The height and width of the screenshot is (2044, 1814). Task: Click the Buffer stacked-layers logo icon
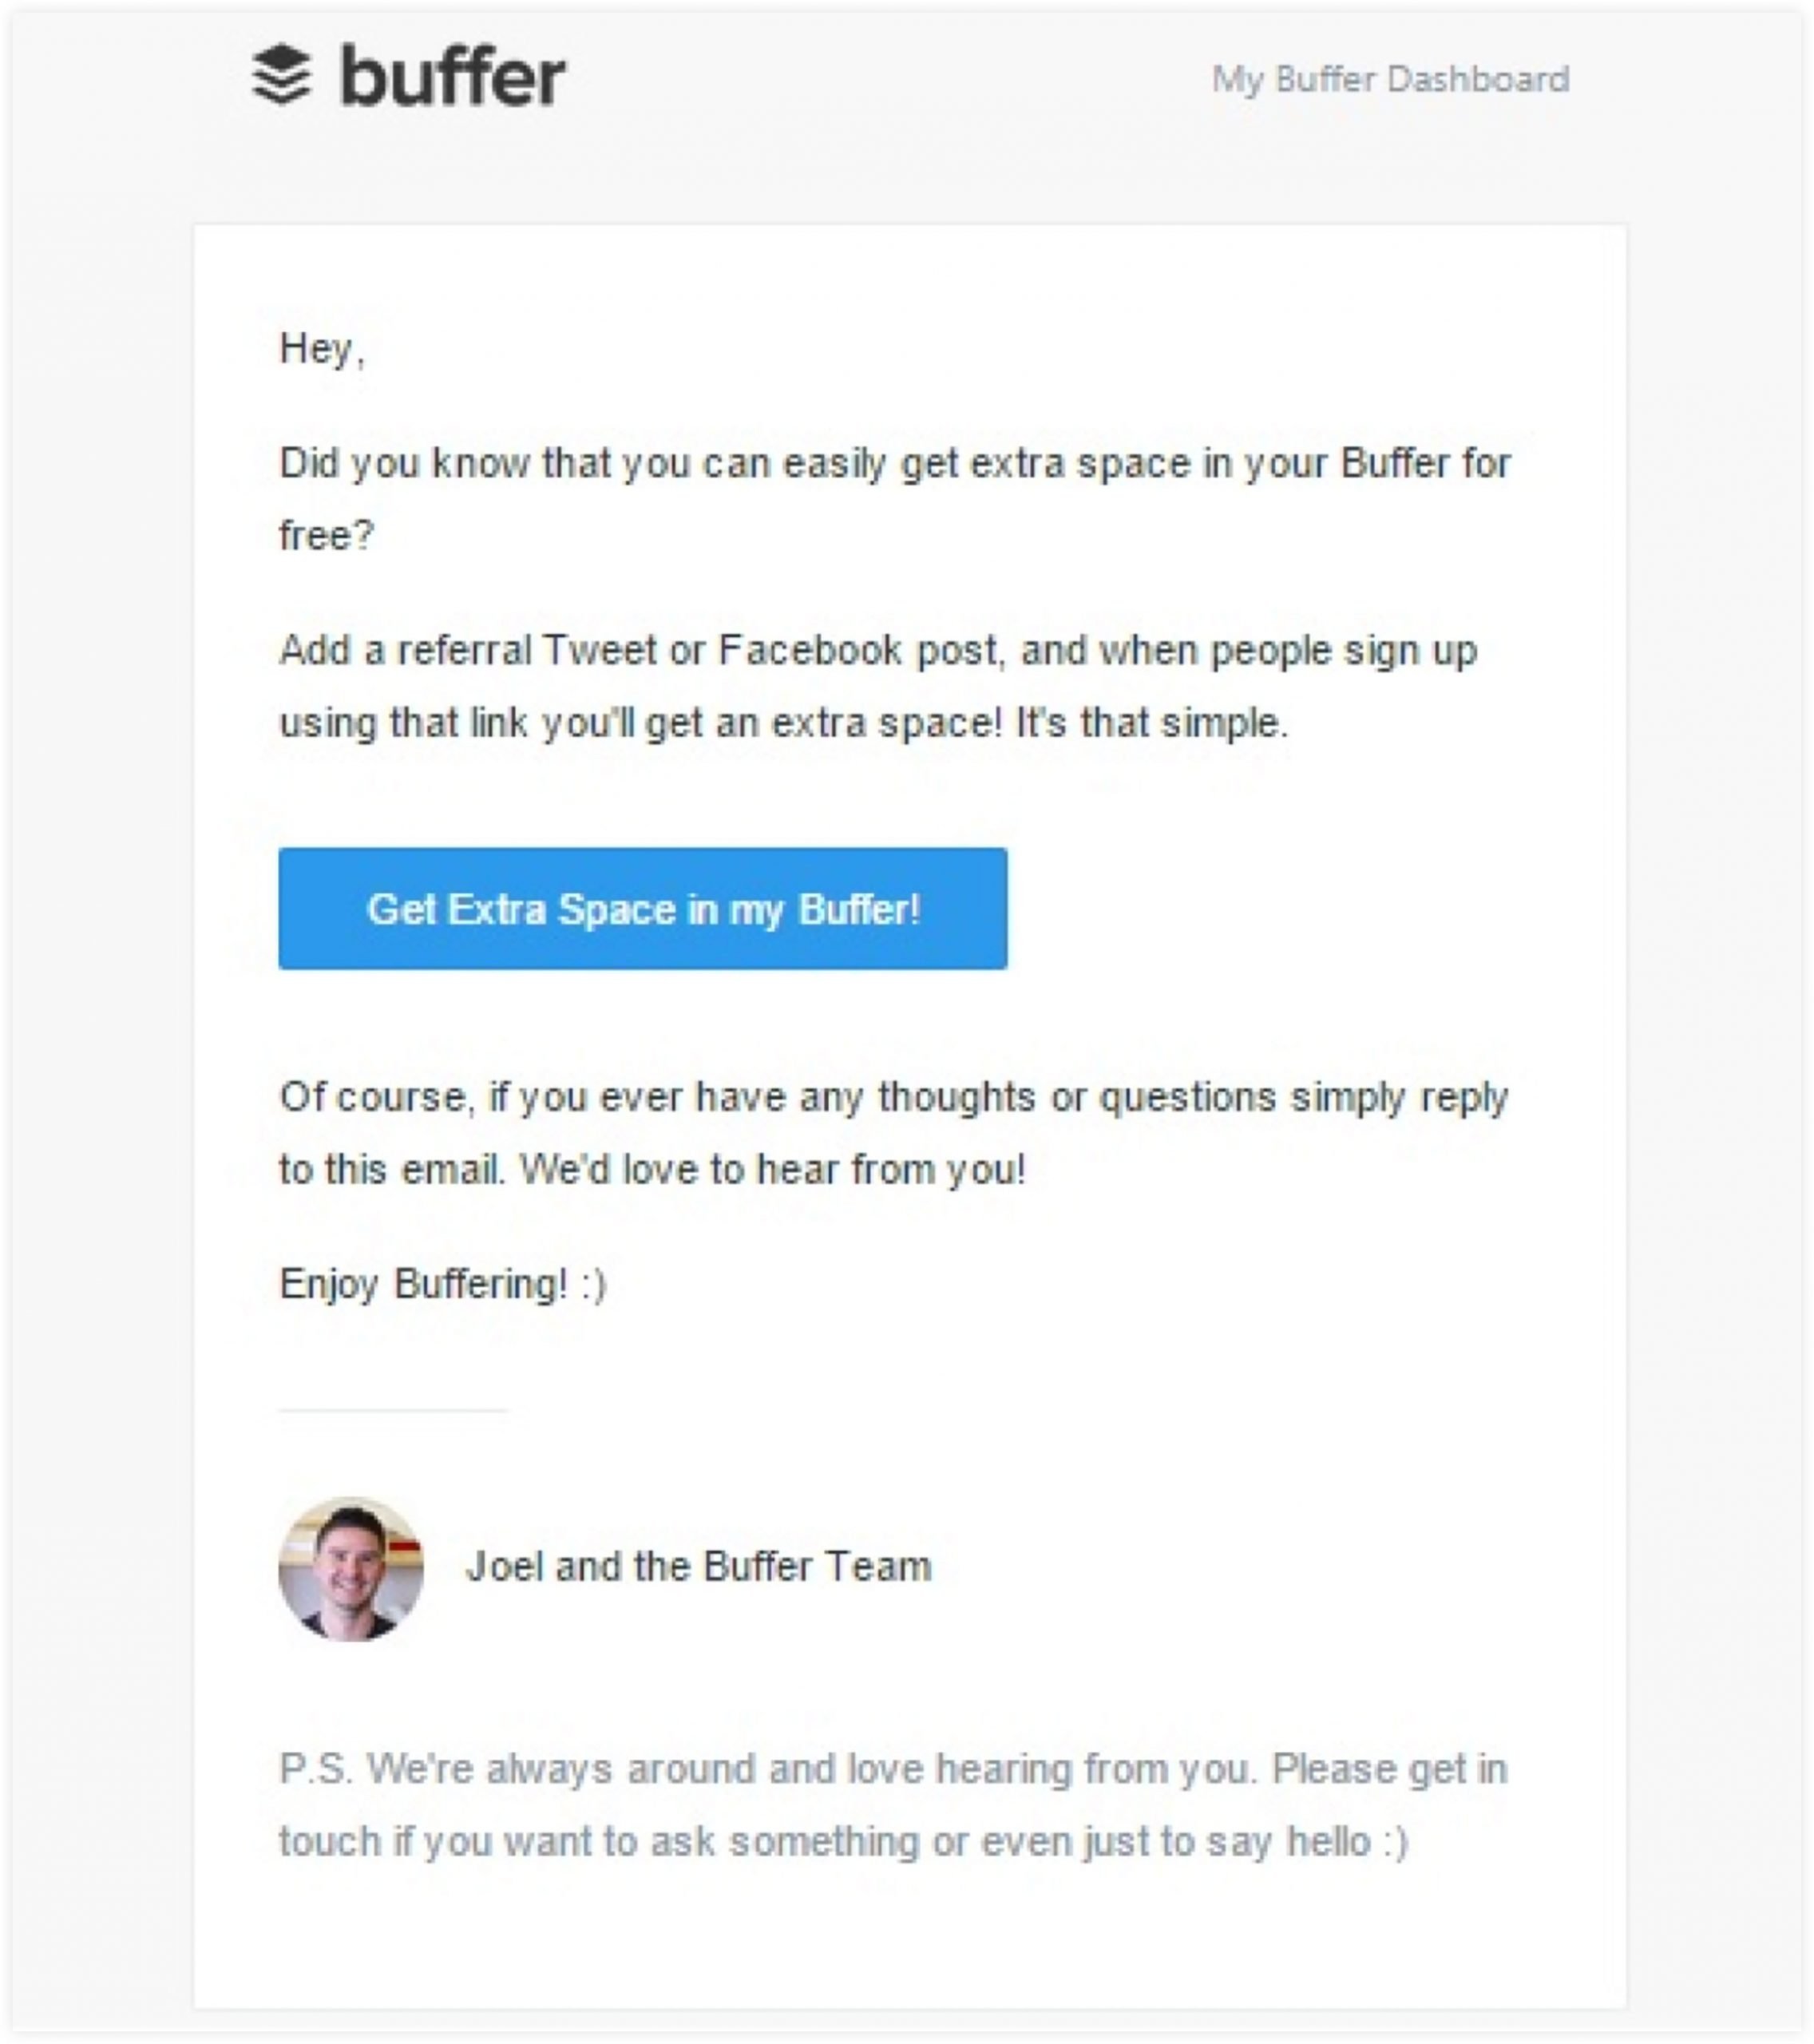[282, 75]
